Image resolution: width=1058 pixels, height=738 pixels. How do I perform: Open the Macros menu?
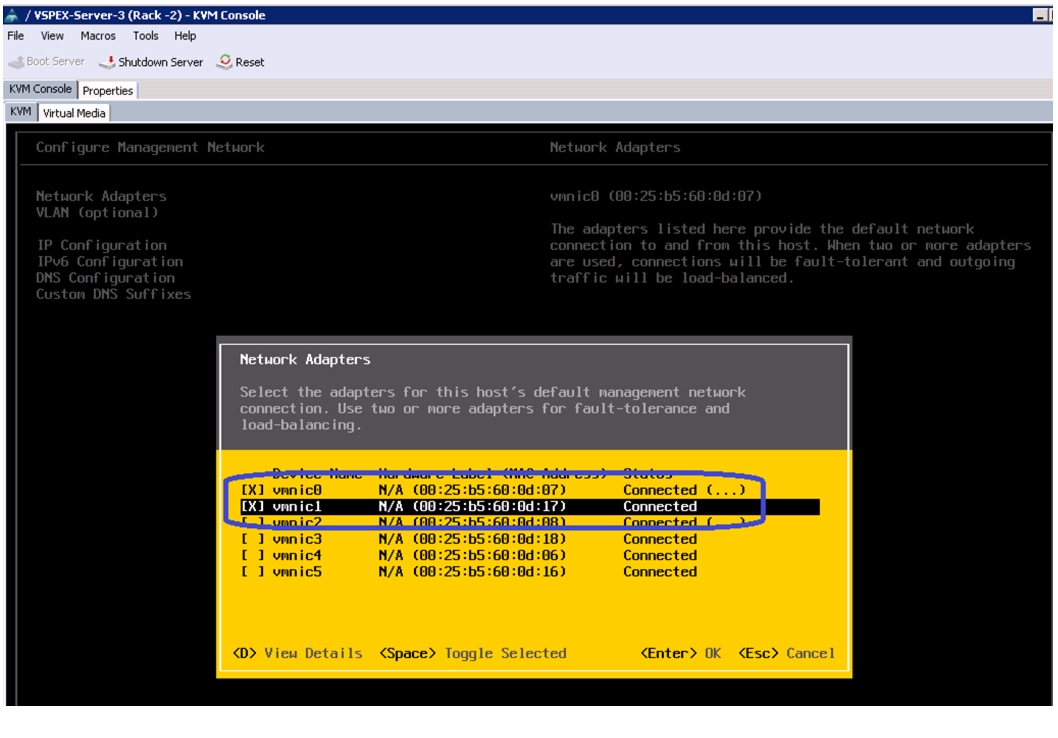pyautogui.click(x=98, y=36)
